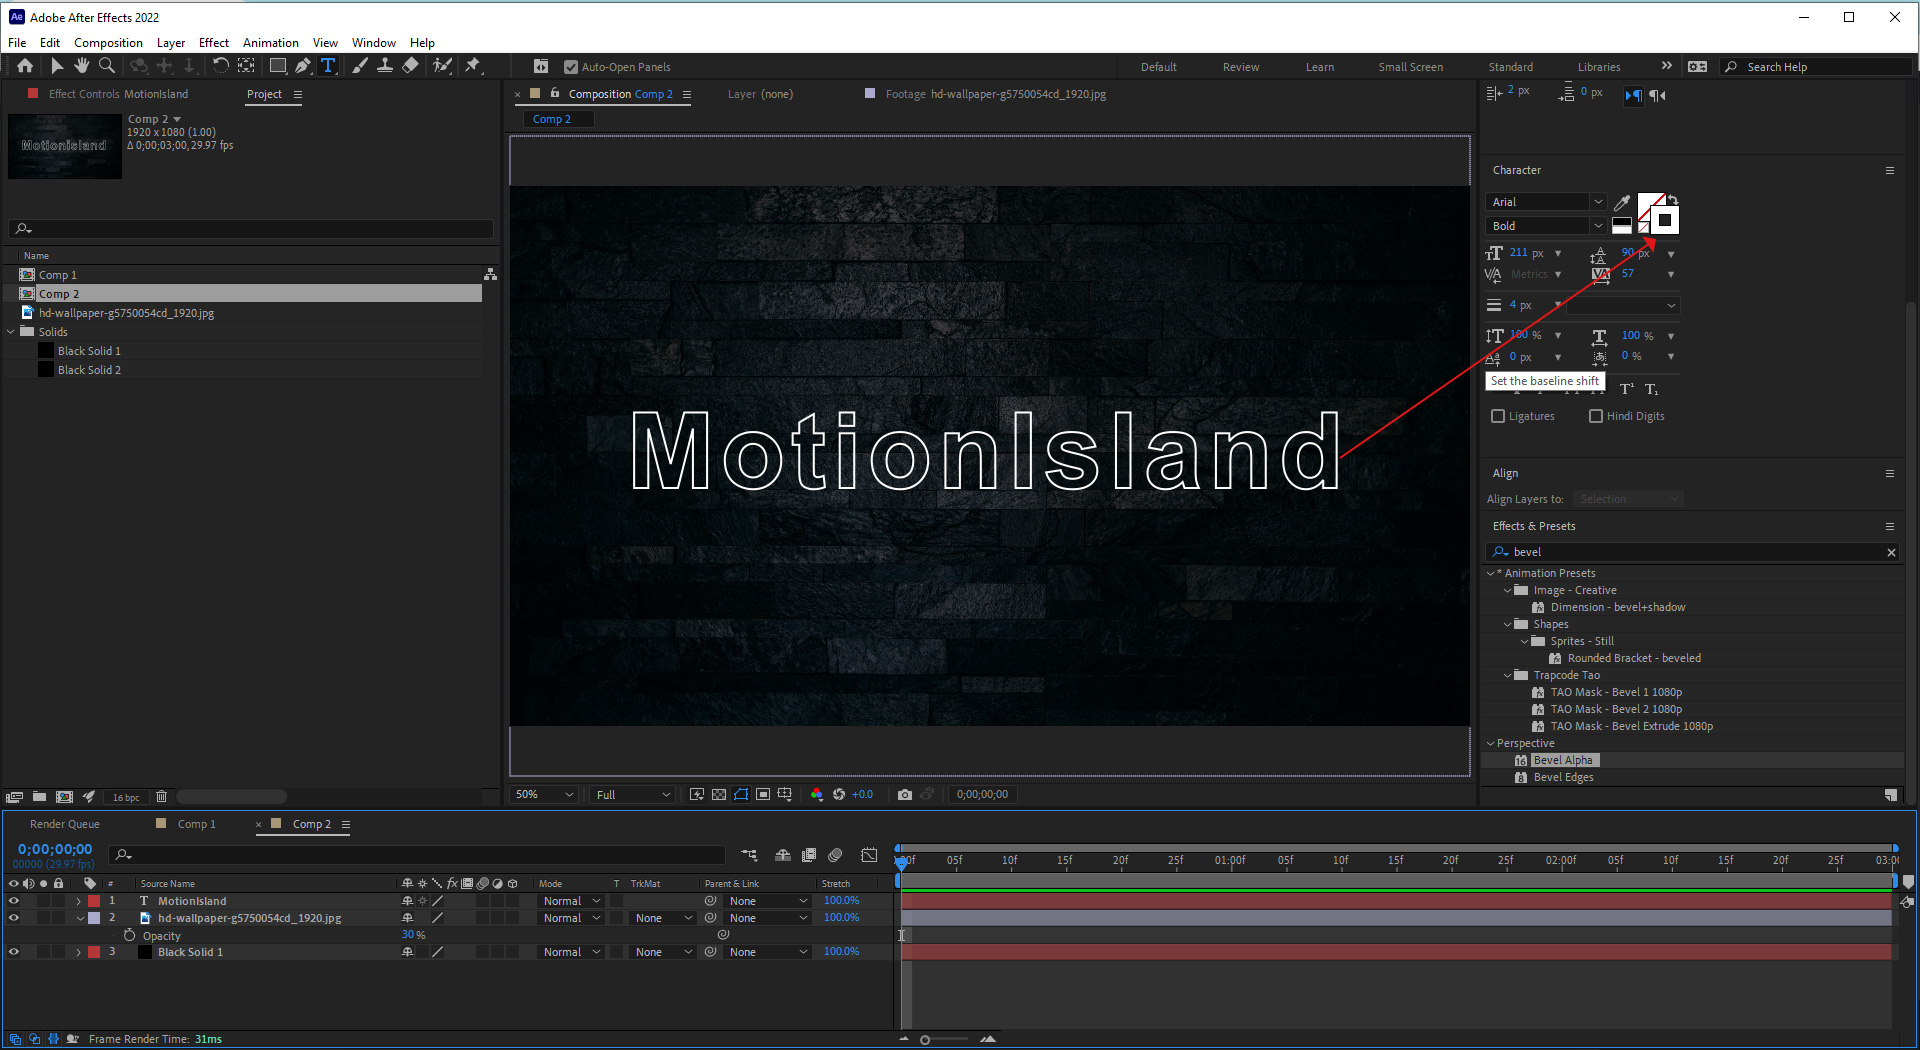Select the Rectangle shape tool
This screenshot has width=1920, height=1050.
(x=278, y=66)
